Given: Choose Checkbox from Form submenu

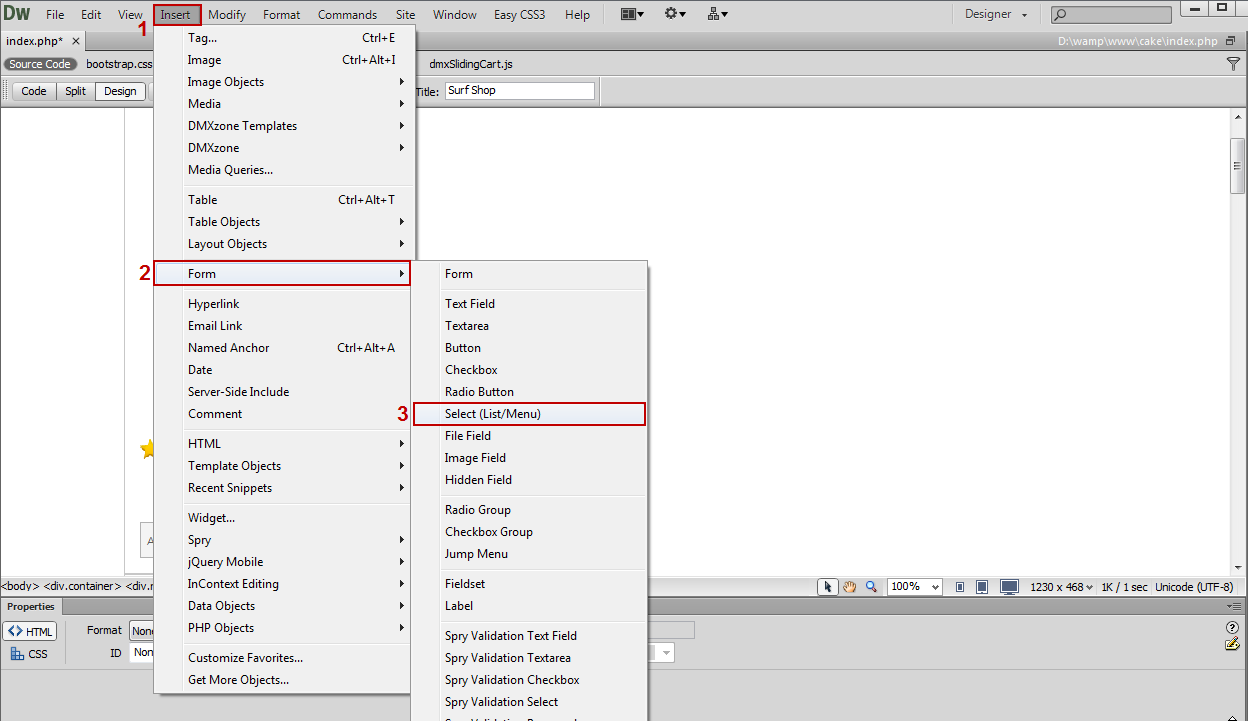Looking at the screenshot, I should coord(530,370).
